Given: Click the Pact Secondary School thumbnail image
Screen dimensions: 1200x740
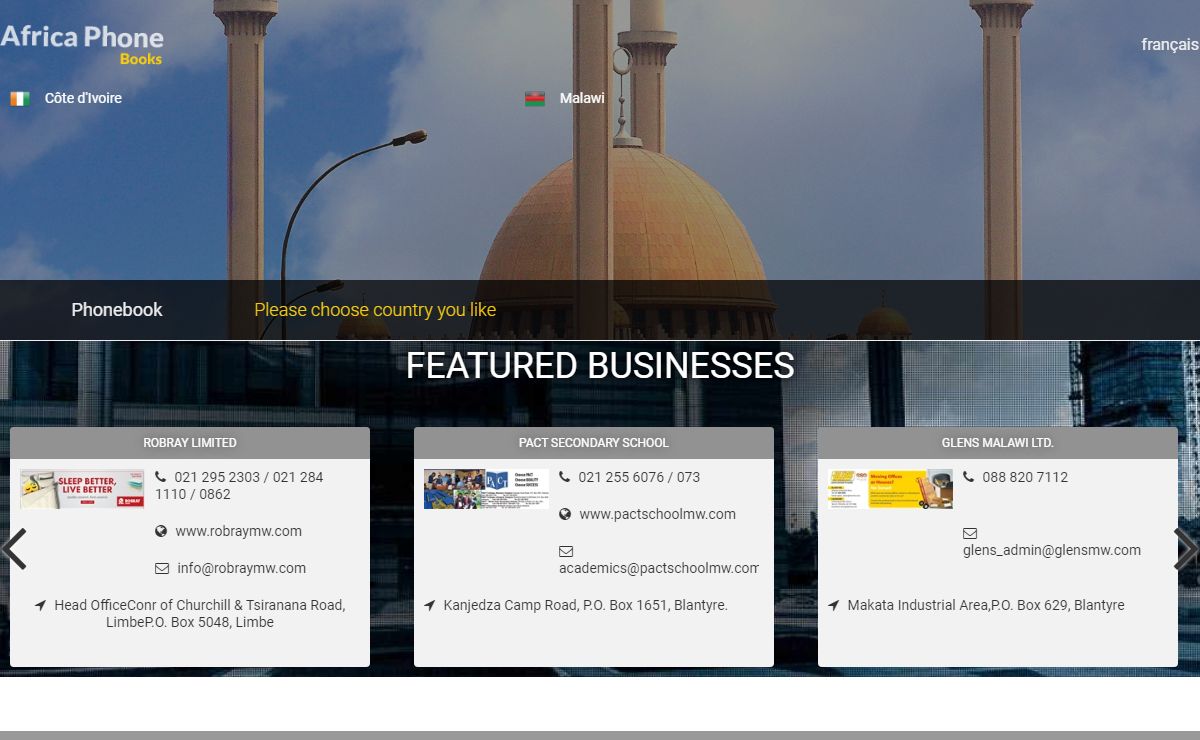Looking at the screenshot, I should coord(486,489).
